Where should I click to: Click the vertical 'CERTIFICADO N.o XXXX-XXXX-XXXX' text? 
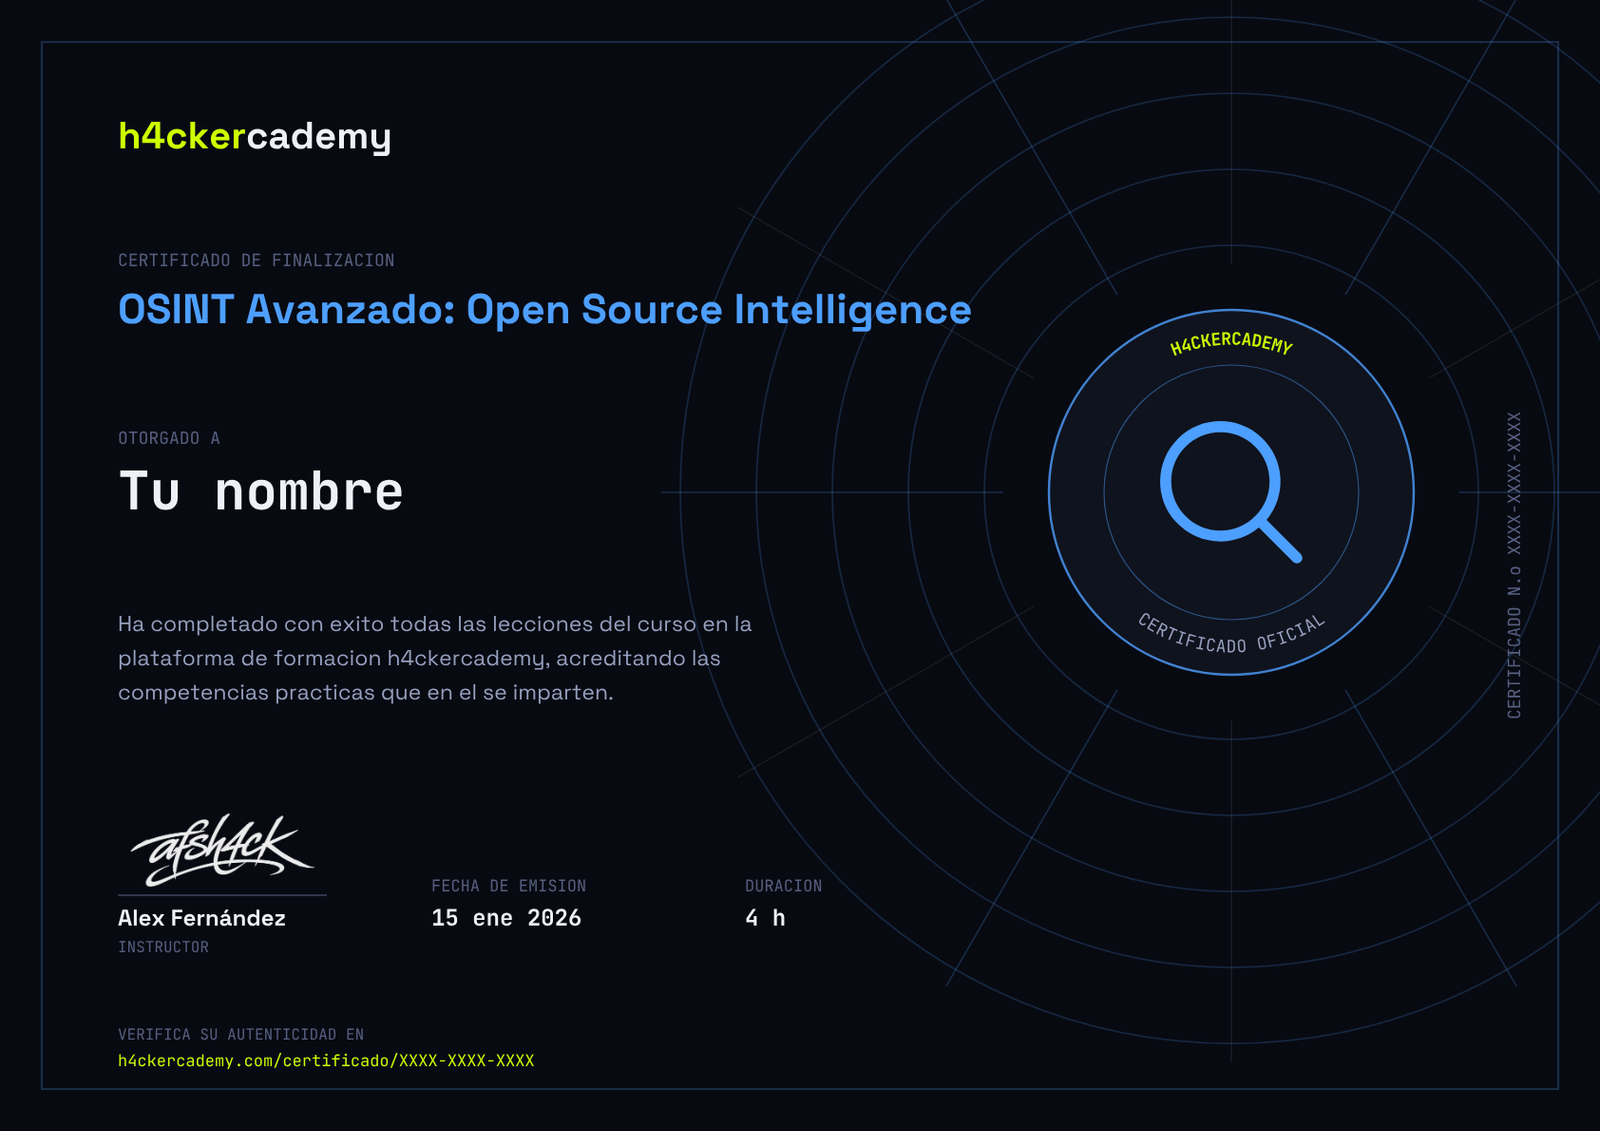(x=1514, y=565)
